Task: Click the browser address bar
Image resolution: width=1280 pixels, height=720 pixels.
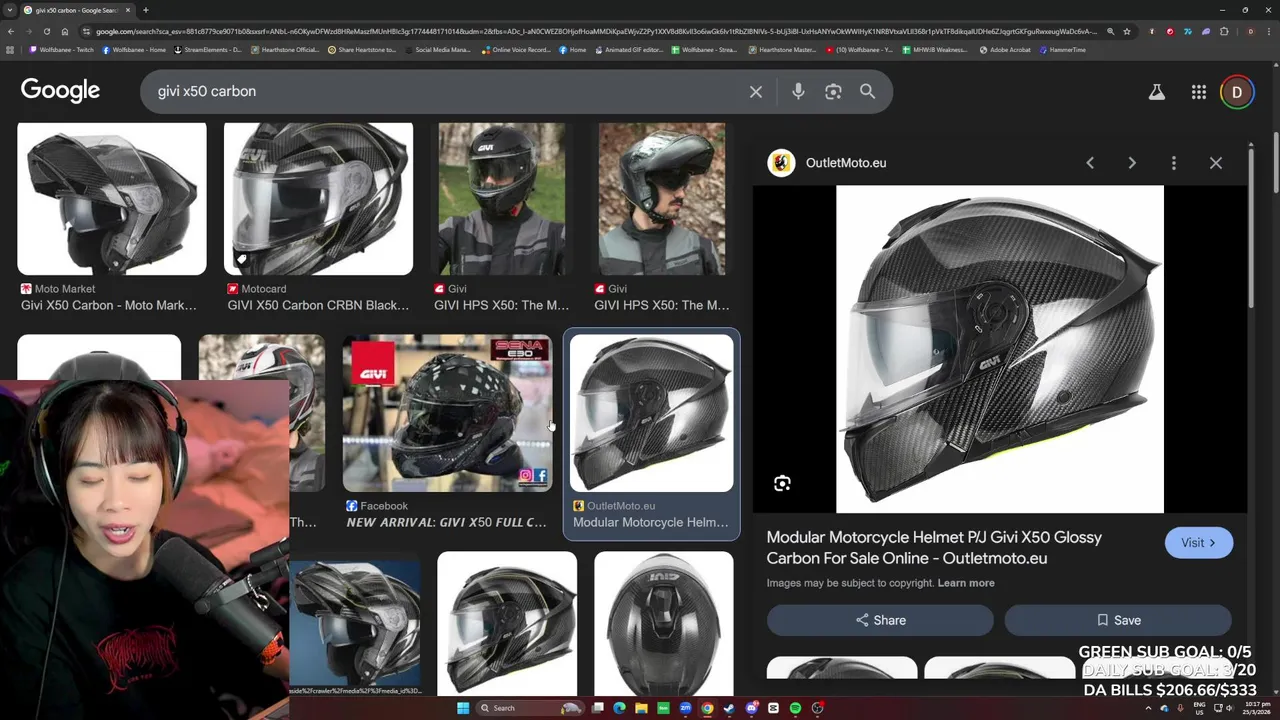Action: coord(595,31)
